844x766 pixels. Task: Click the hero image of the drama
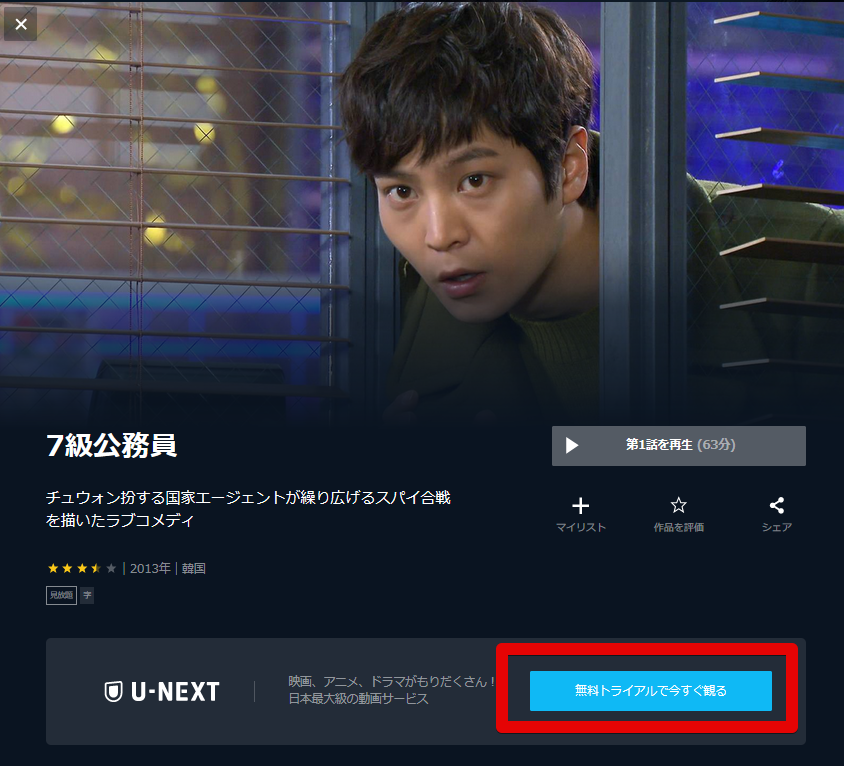click(422, 210)
